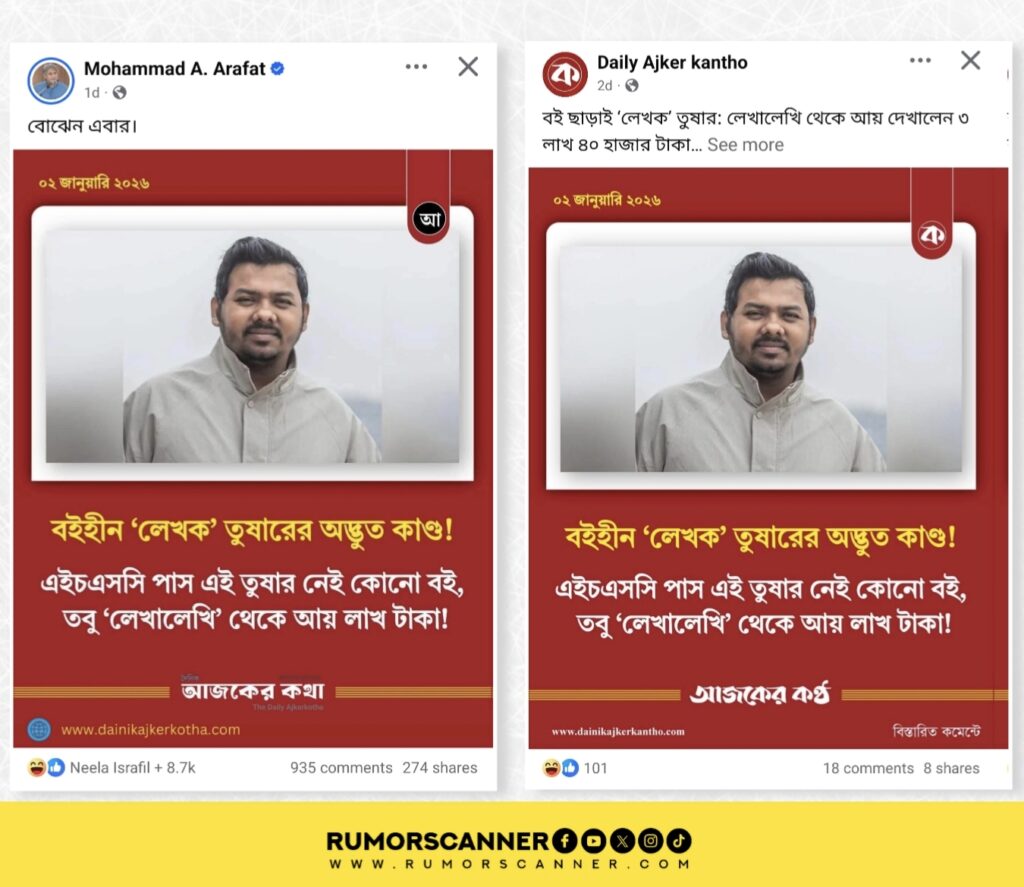The width and height of the screenshot is (1024, 887).
Task: Click the Rumor Scanner TikTok icon
Action: (x=679, y=841)
